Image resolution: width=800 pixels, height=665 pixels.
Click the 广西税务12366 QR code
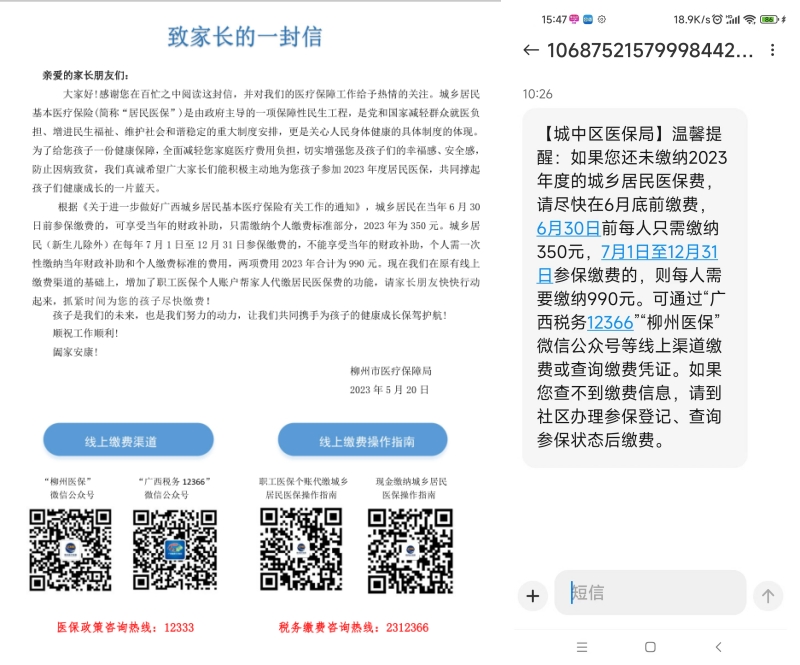coord(175,550)
